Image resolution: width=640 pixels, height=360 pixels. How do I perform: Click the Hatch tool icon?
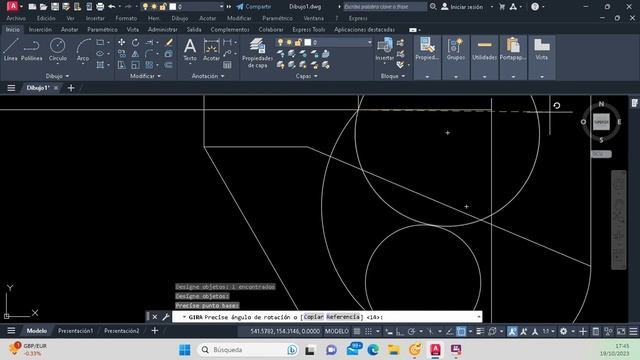pos(100,65)
